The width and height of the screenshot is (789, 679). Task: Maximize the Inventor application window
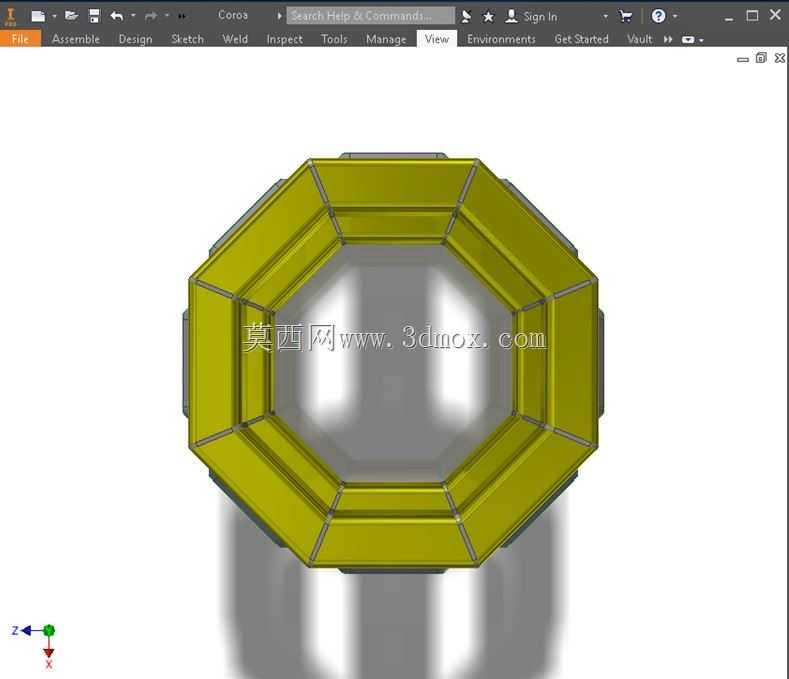coord(752,16)
